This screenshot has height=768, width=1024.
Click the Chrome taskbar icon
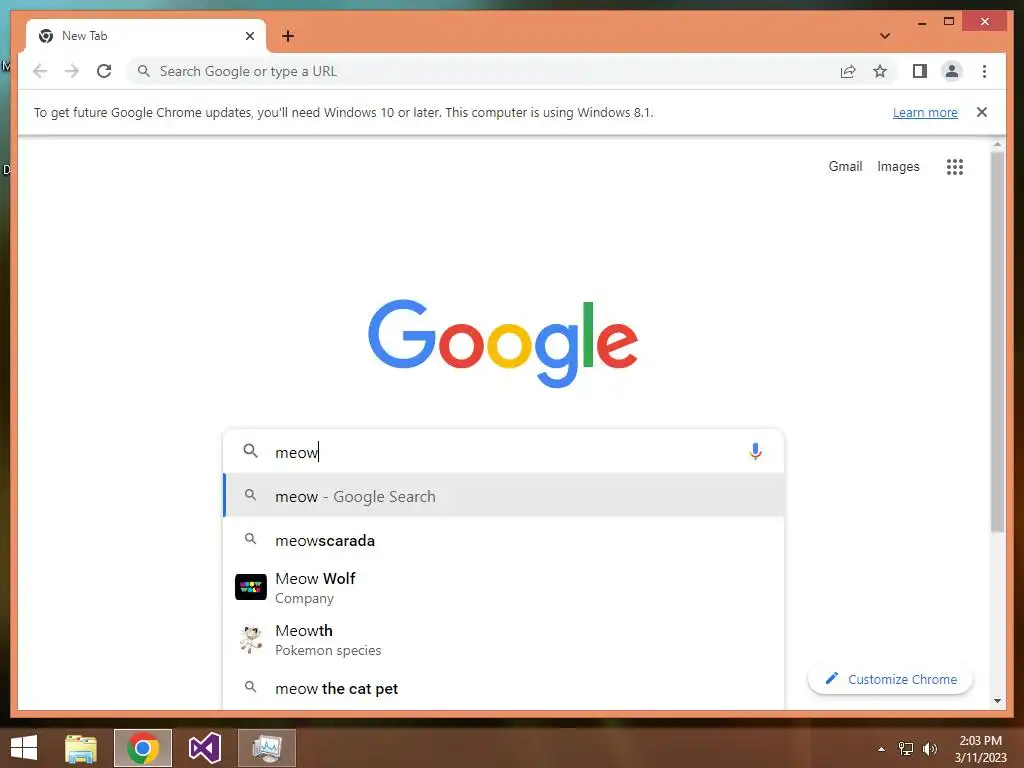(143, 748)
